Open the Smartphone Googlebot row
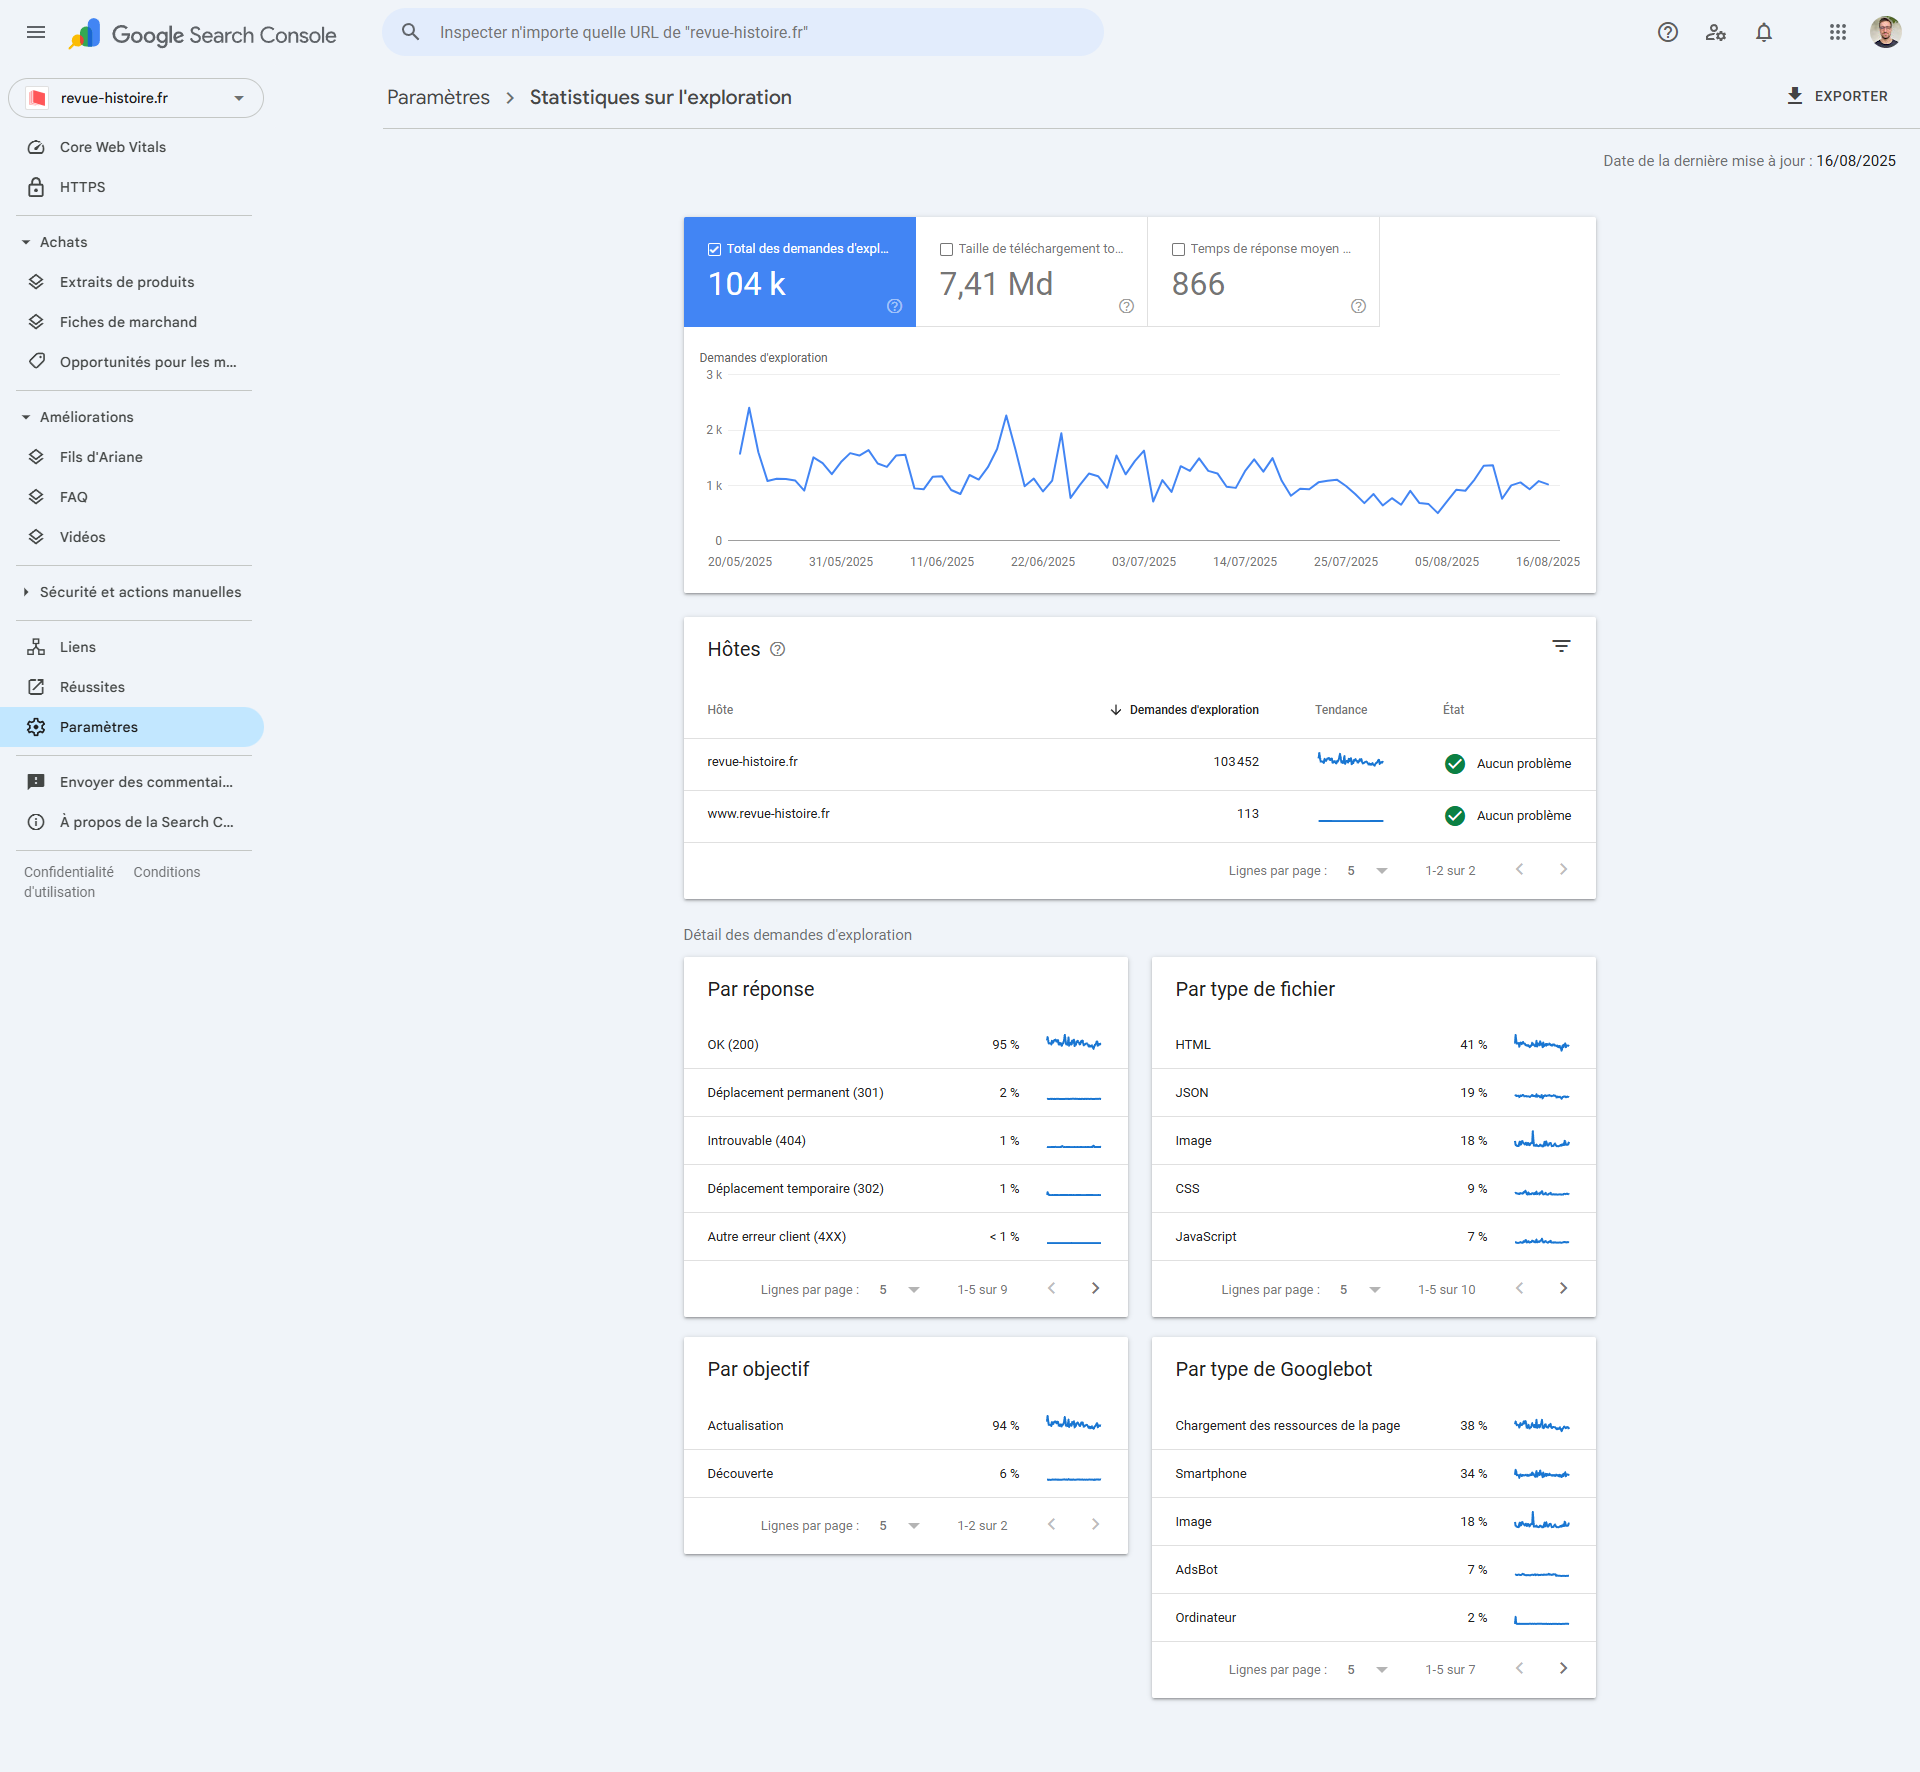 pos(1373,1474)
